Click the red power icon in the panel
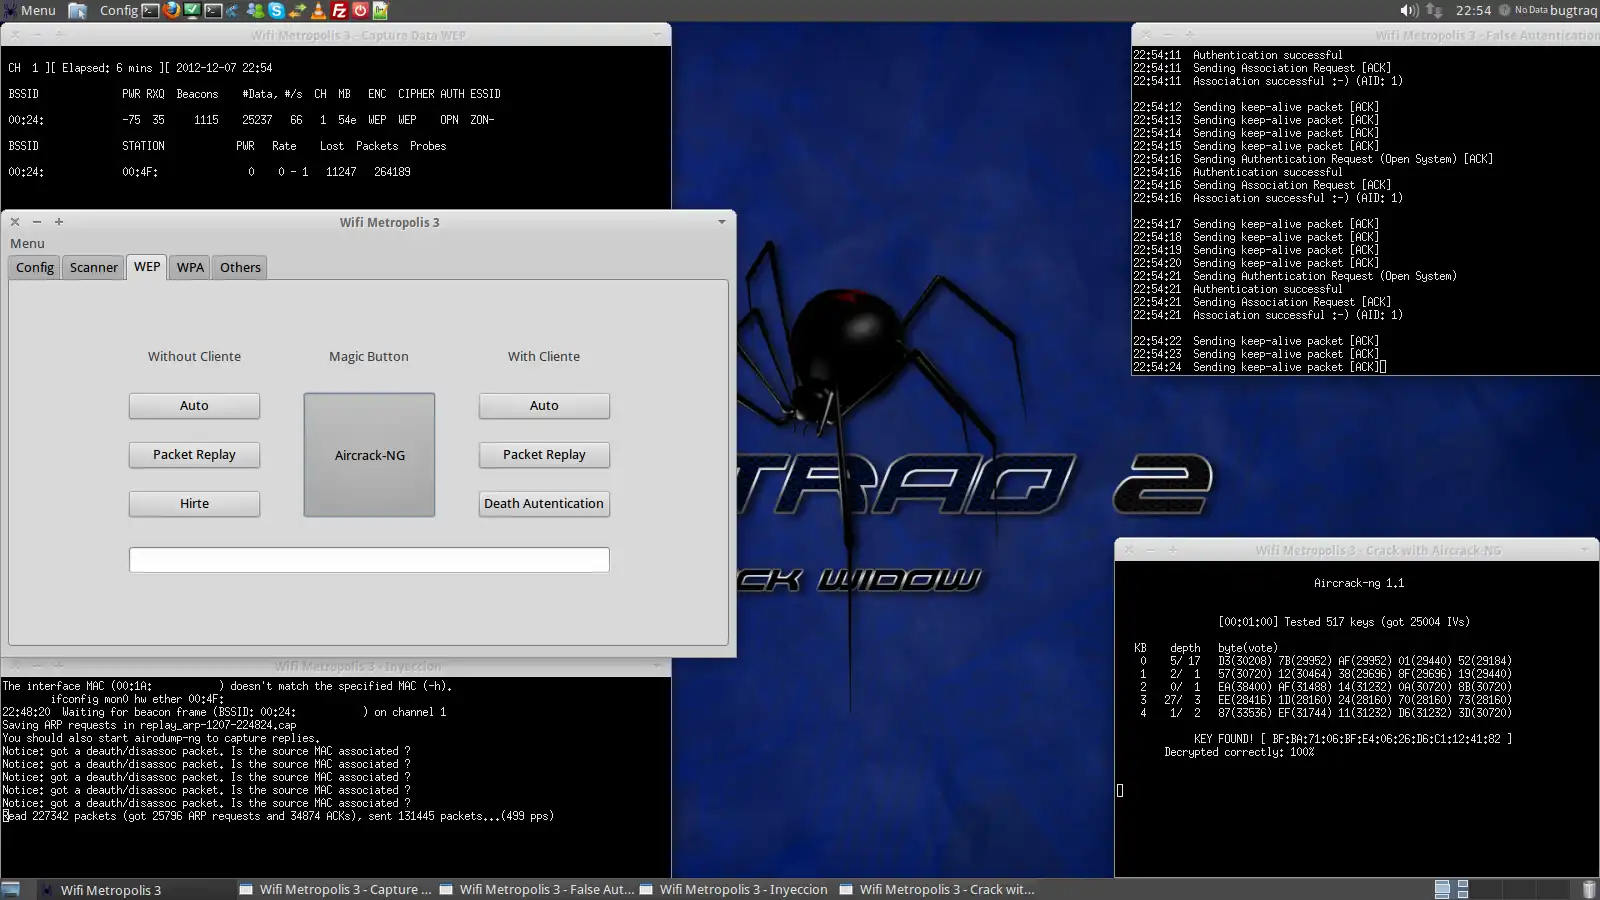Image resolution: width=1600 pixels, height=900 pixels. [x=360, y=10]
